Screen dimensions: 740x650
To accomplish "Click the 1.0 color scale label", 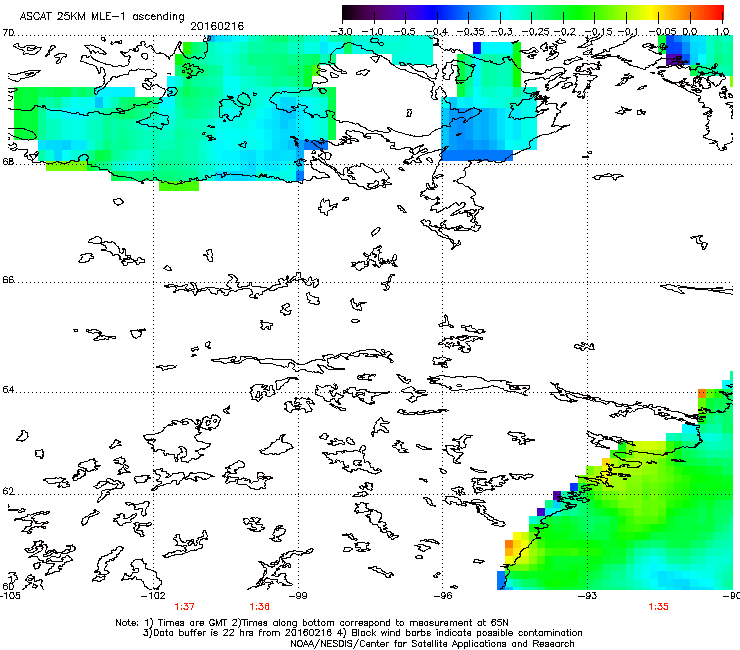I will click(x=722, y=32).
